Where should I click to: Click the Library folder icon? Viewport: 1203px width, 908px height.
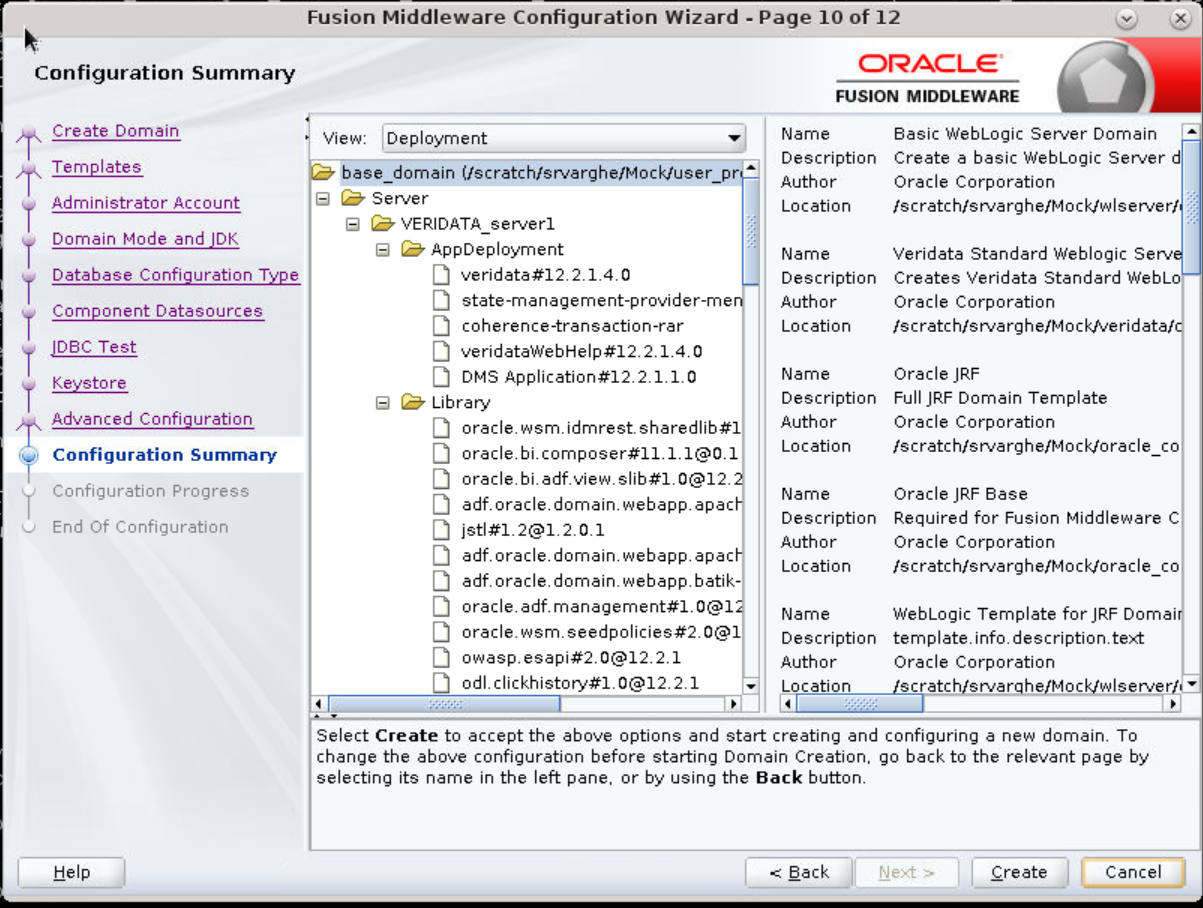pyautogui.click(x=412, y=402)
